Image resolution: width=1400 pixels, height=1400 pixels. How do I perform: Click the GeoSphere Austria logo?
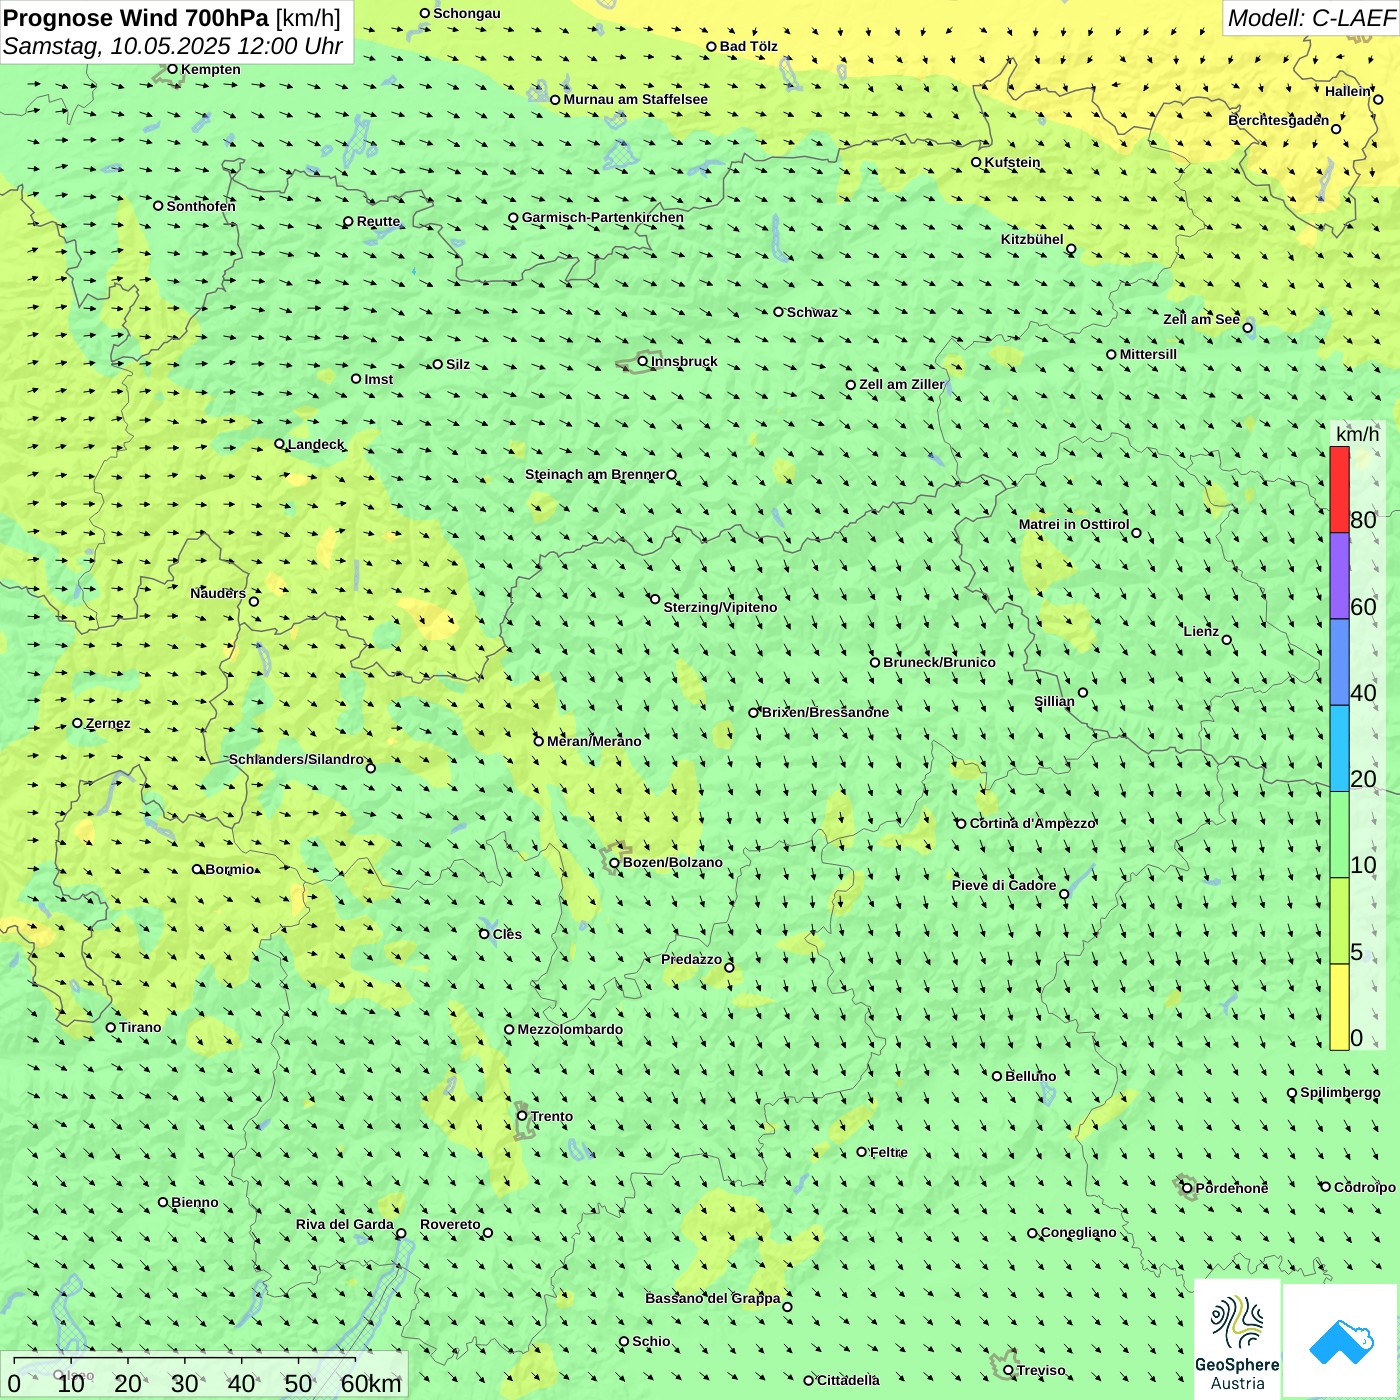1237,1340
